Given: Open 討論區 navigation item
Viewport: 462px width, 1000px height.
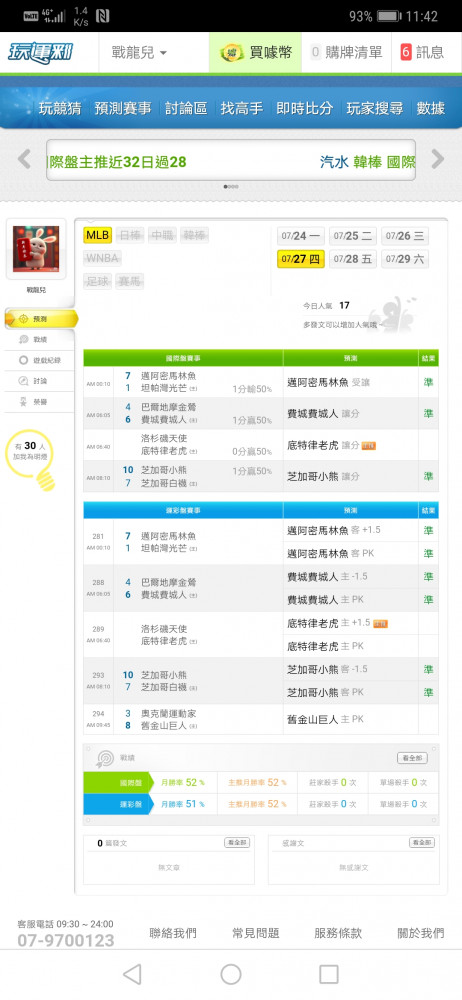Looking at the screenshot, I should (x=186, y=108).
